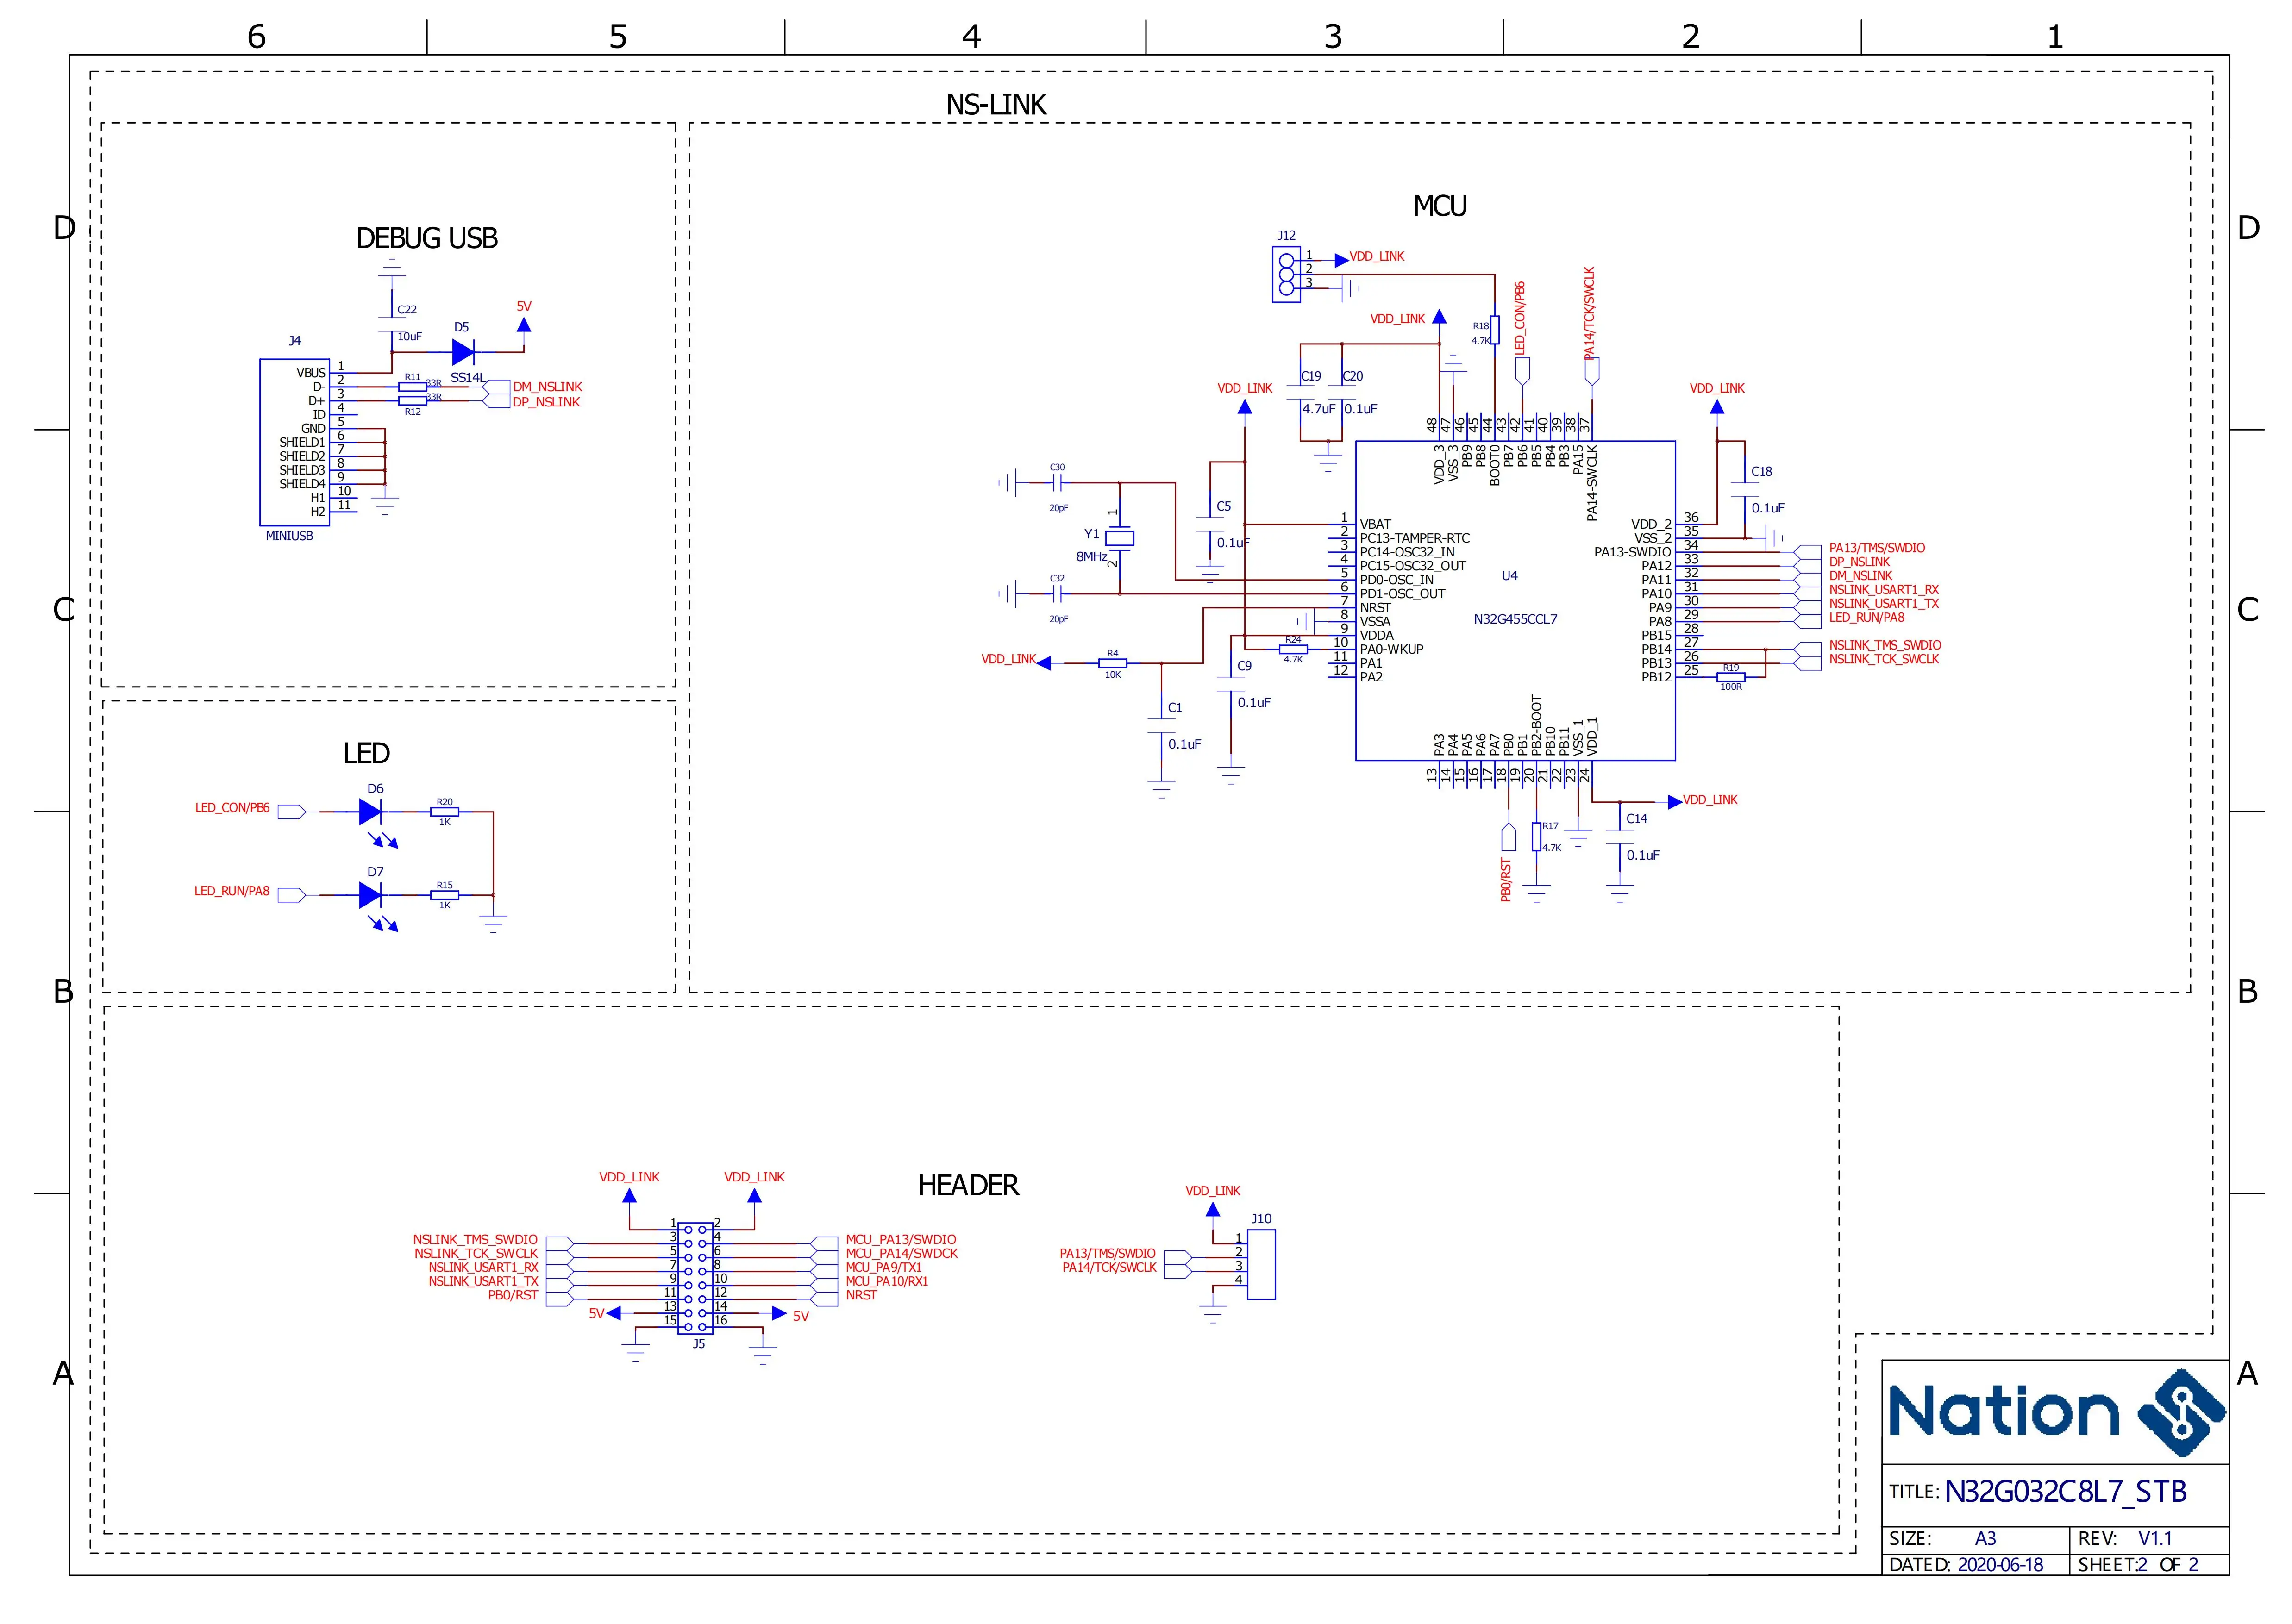
Task: Click the U4 label on the MCU
Action: 1509,576
